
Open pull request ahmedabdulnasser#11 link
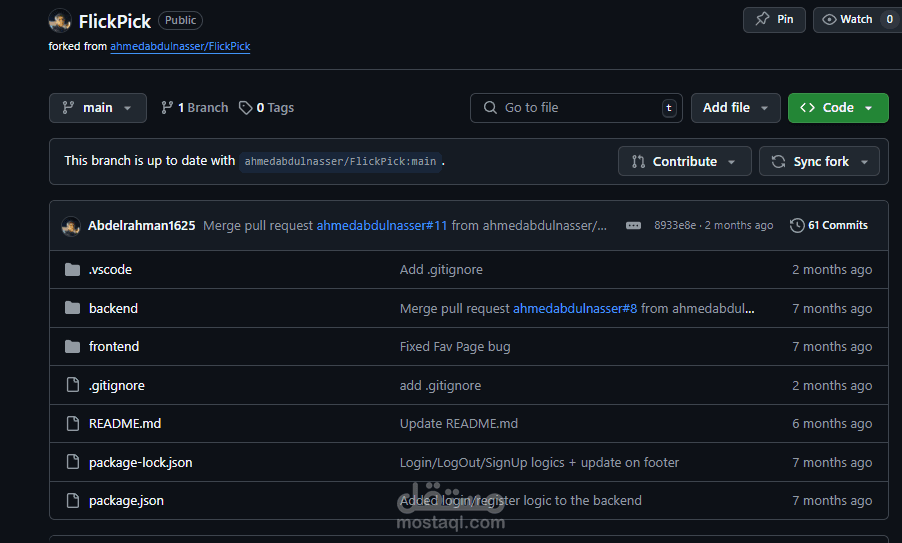(382, 225)
